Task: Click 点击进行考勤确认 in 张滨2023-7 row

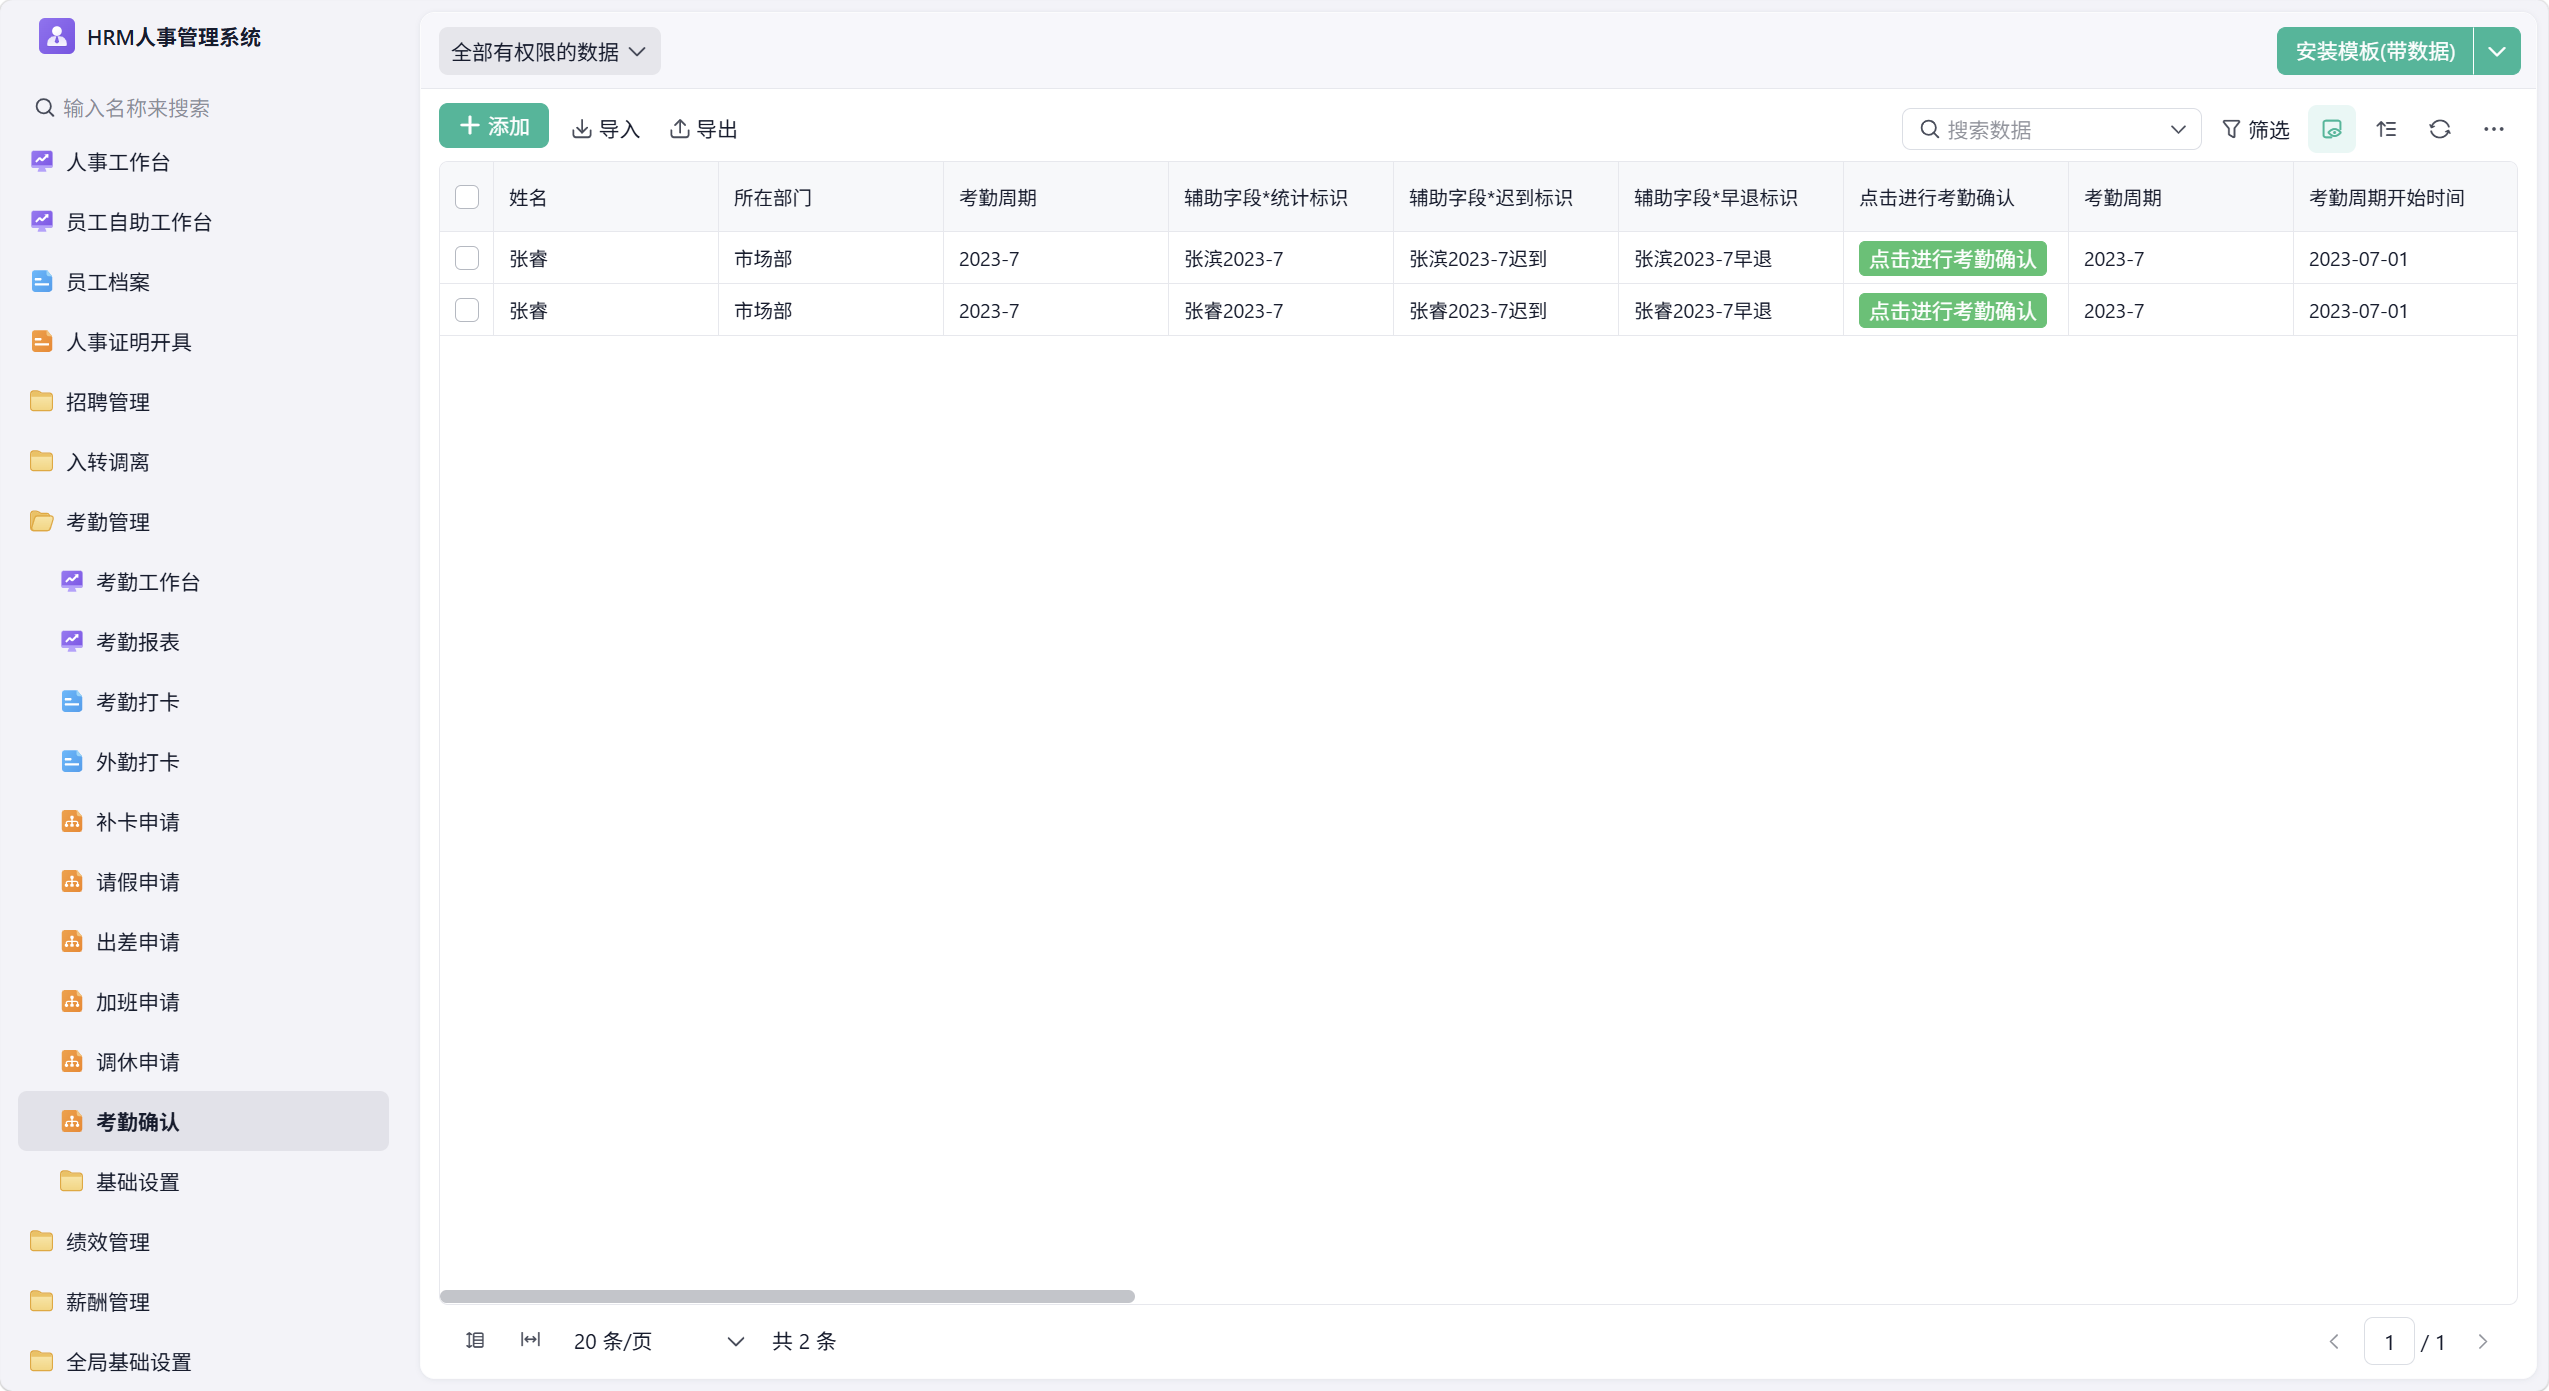Action: pyautogui.click(x=1952, y=259)
